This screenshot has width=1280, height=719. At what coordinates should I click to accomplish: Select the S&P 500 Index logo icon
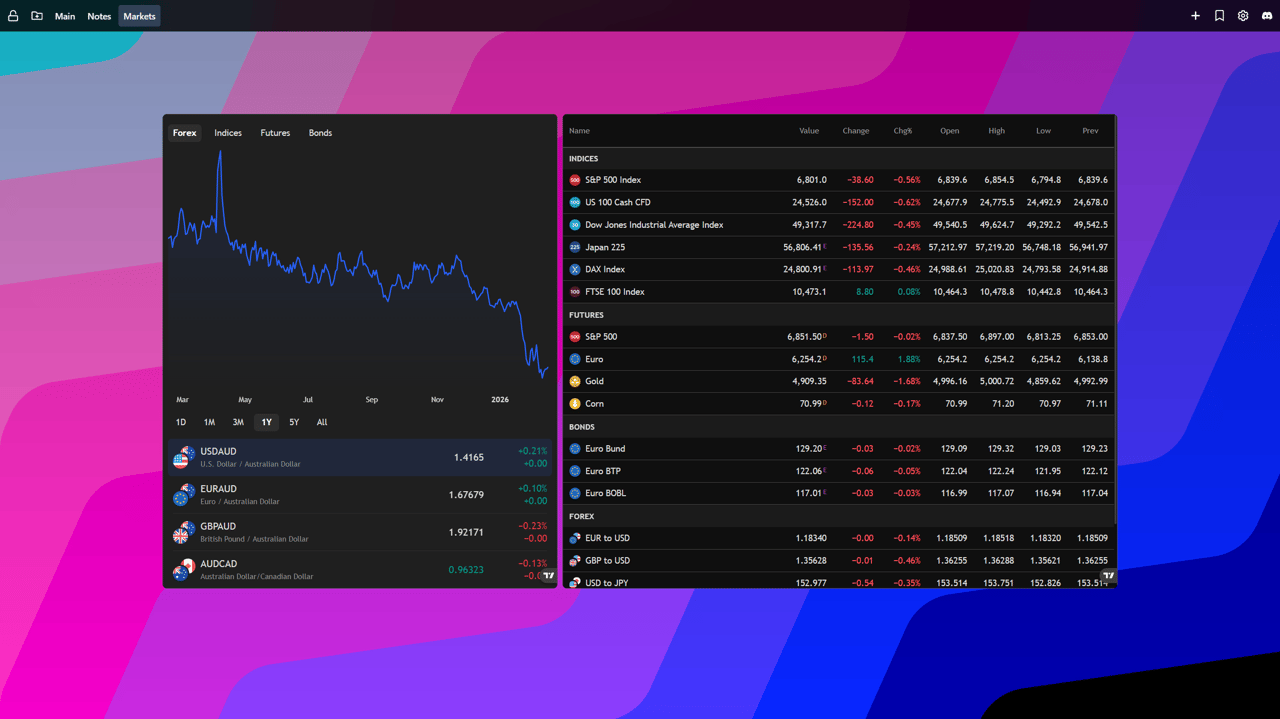(x=576, y=180)
